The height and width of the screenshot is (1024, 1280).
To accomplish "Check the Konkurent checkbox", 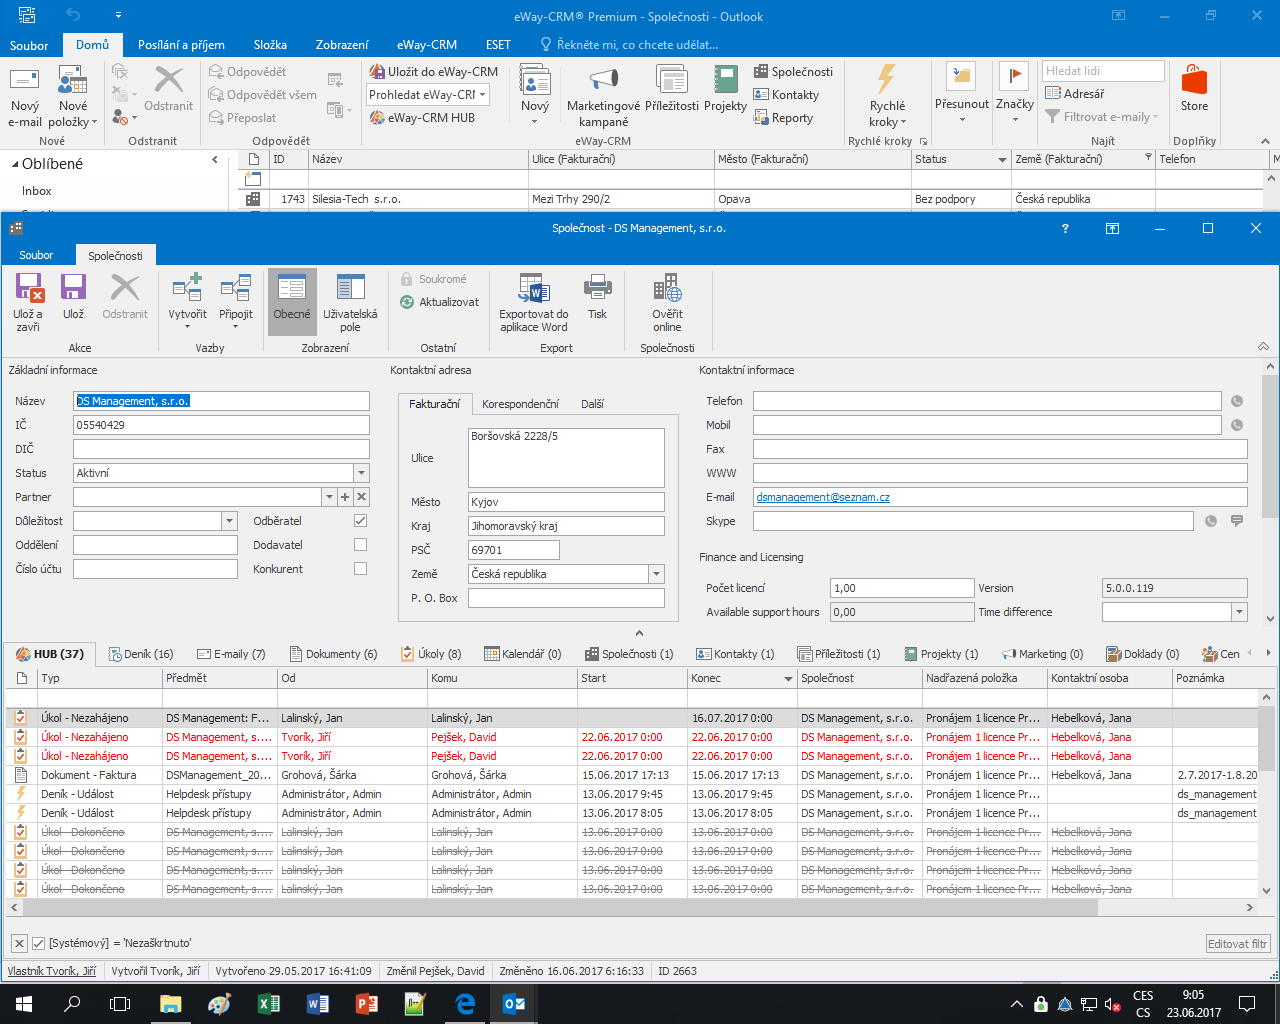I will click(361, 569).
